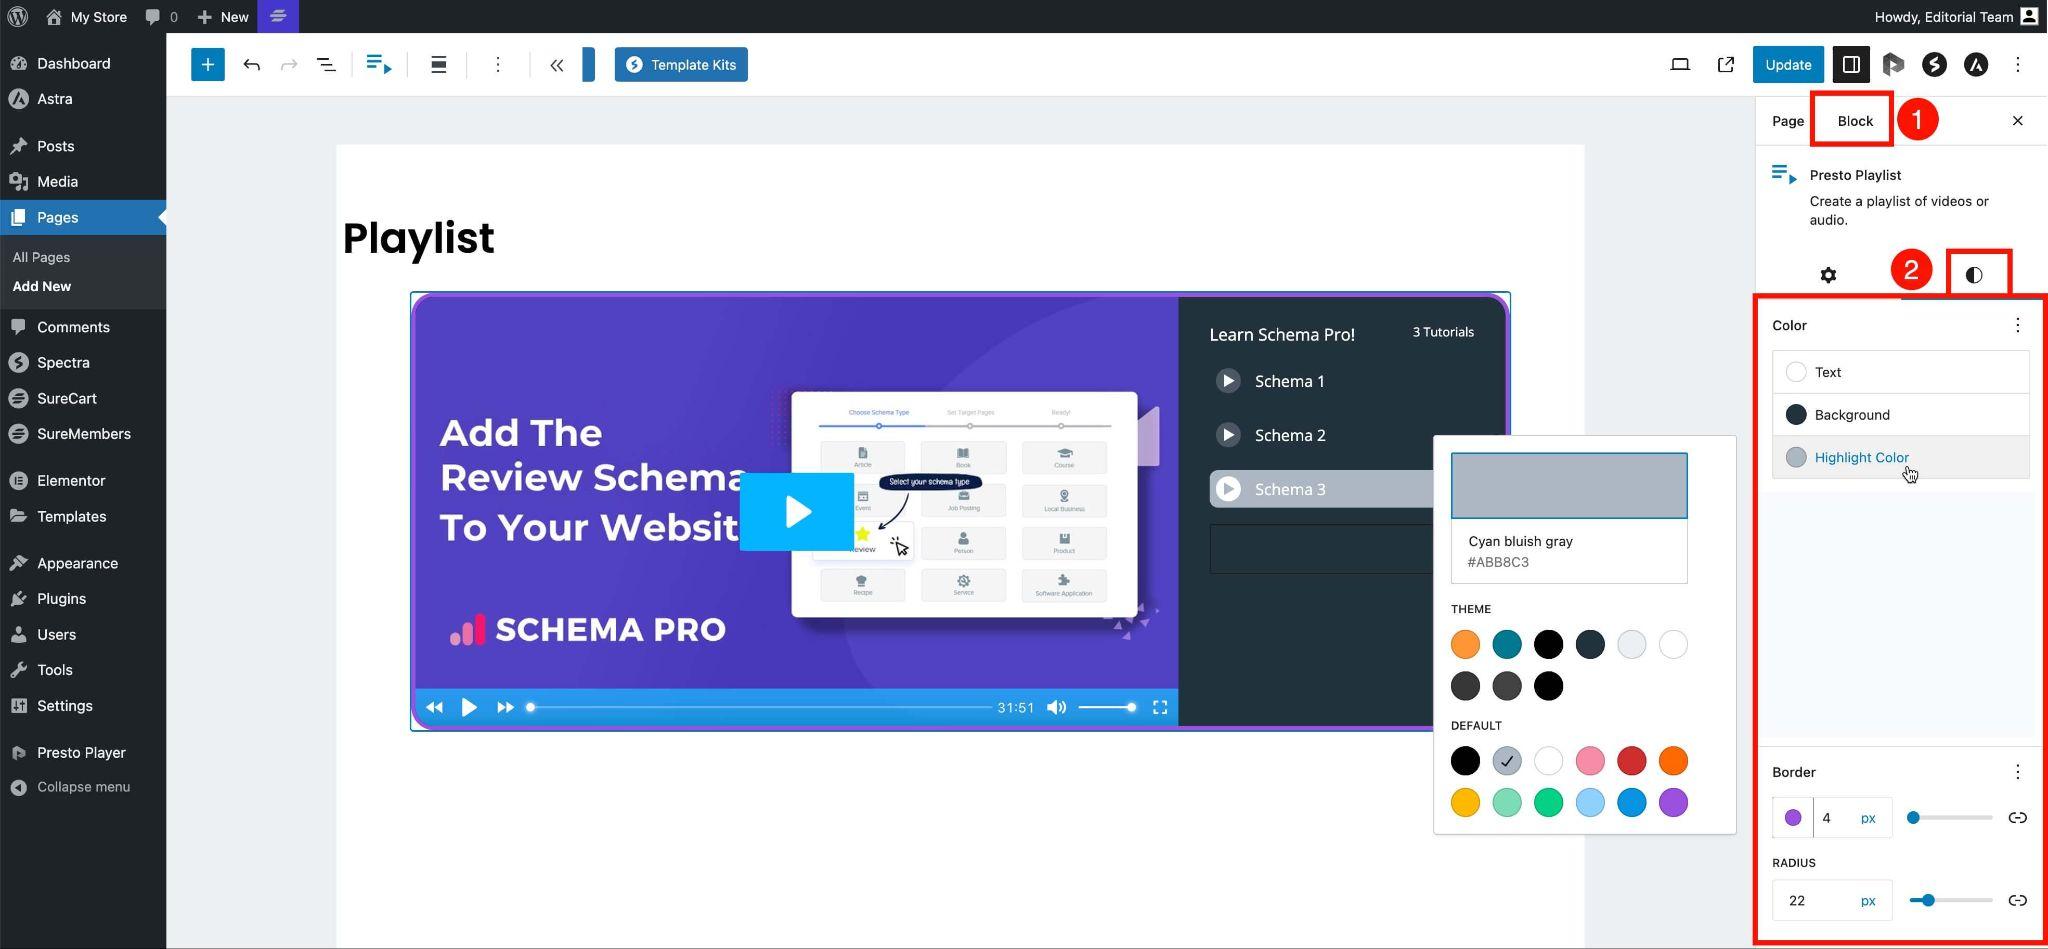Open Presto Player admin menu
Screen dimensions: 2048x949
click(x=83, y=753)
